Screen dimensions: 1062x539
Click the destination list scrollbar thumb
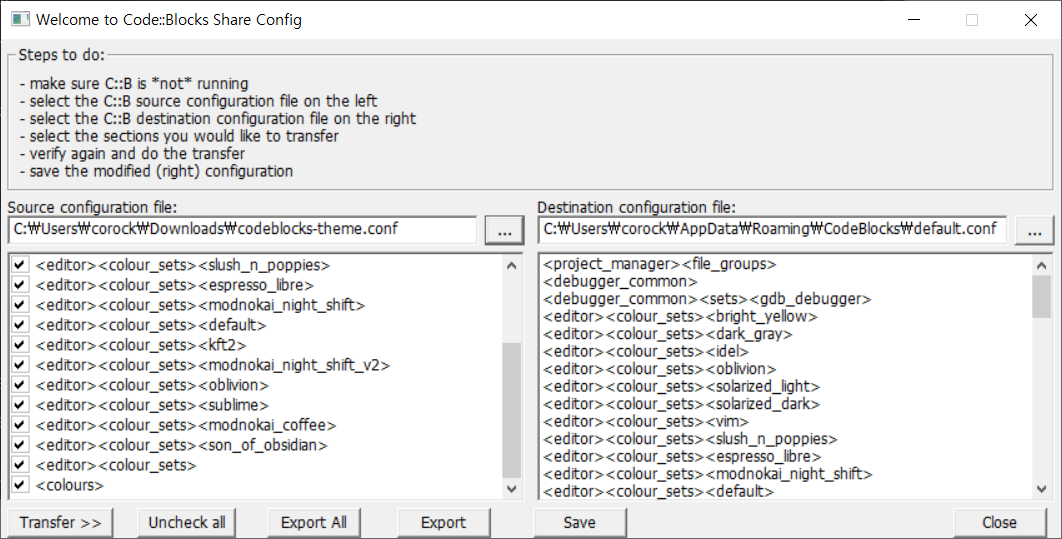1042,297
